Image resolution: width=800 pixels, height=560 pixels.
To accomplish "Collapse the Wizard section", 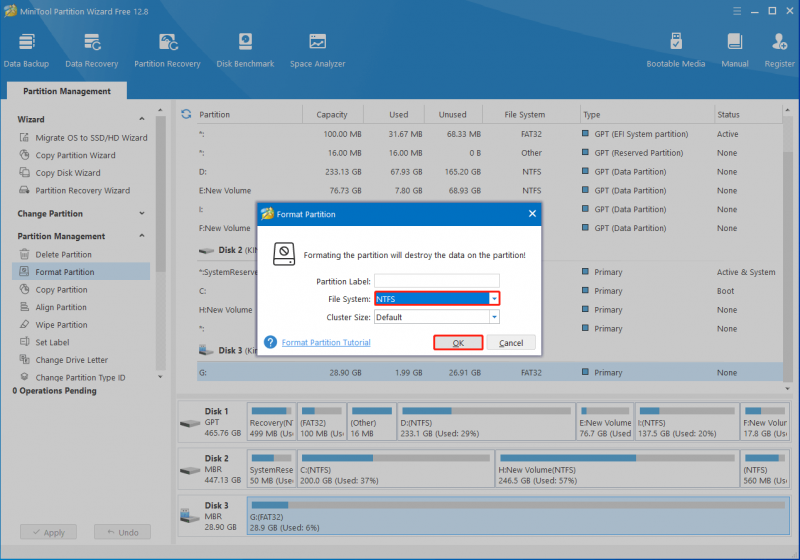I will point(142,119).
